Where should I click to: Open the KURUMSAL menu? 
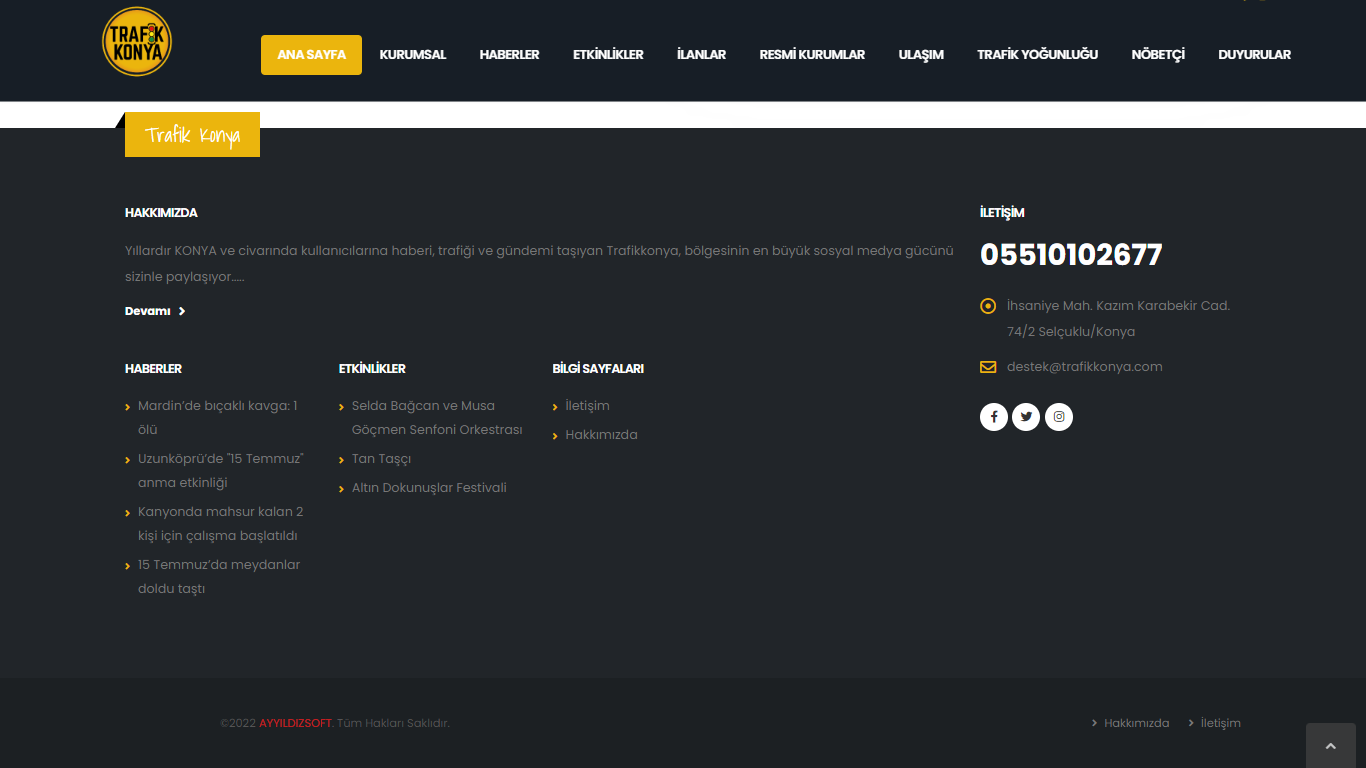click(x=412, y=55)
